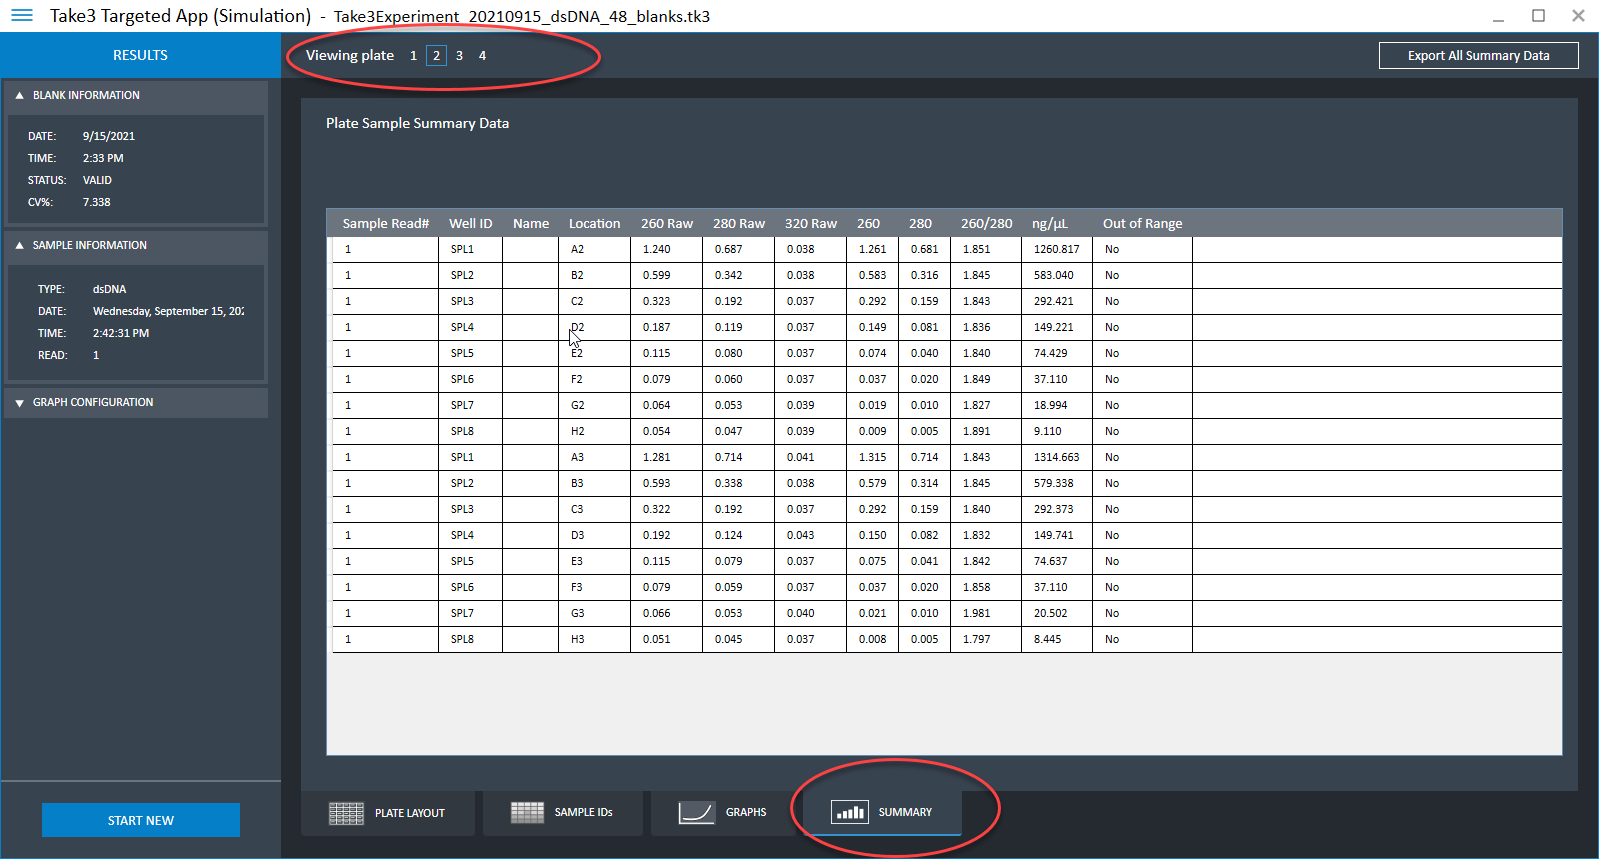Collapse the Sample Information section
The width and height of the screenshot is (1599, 859).
(x=19, y=246)
